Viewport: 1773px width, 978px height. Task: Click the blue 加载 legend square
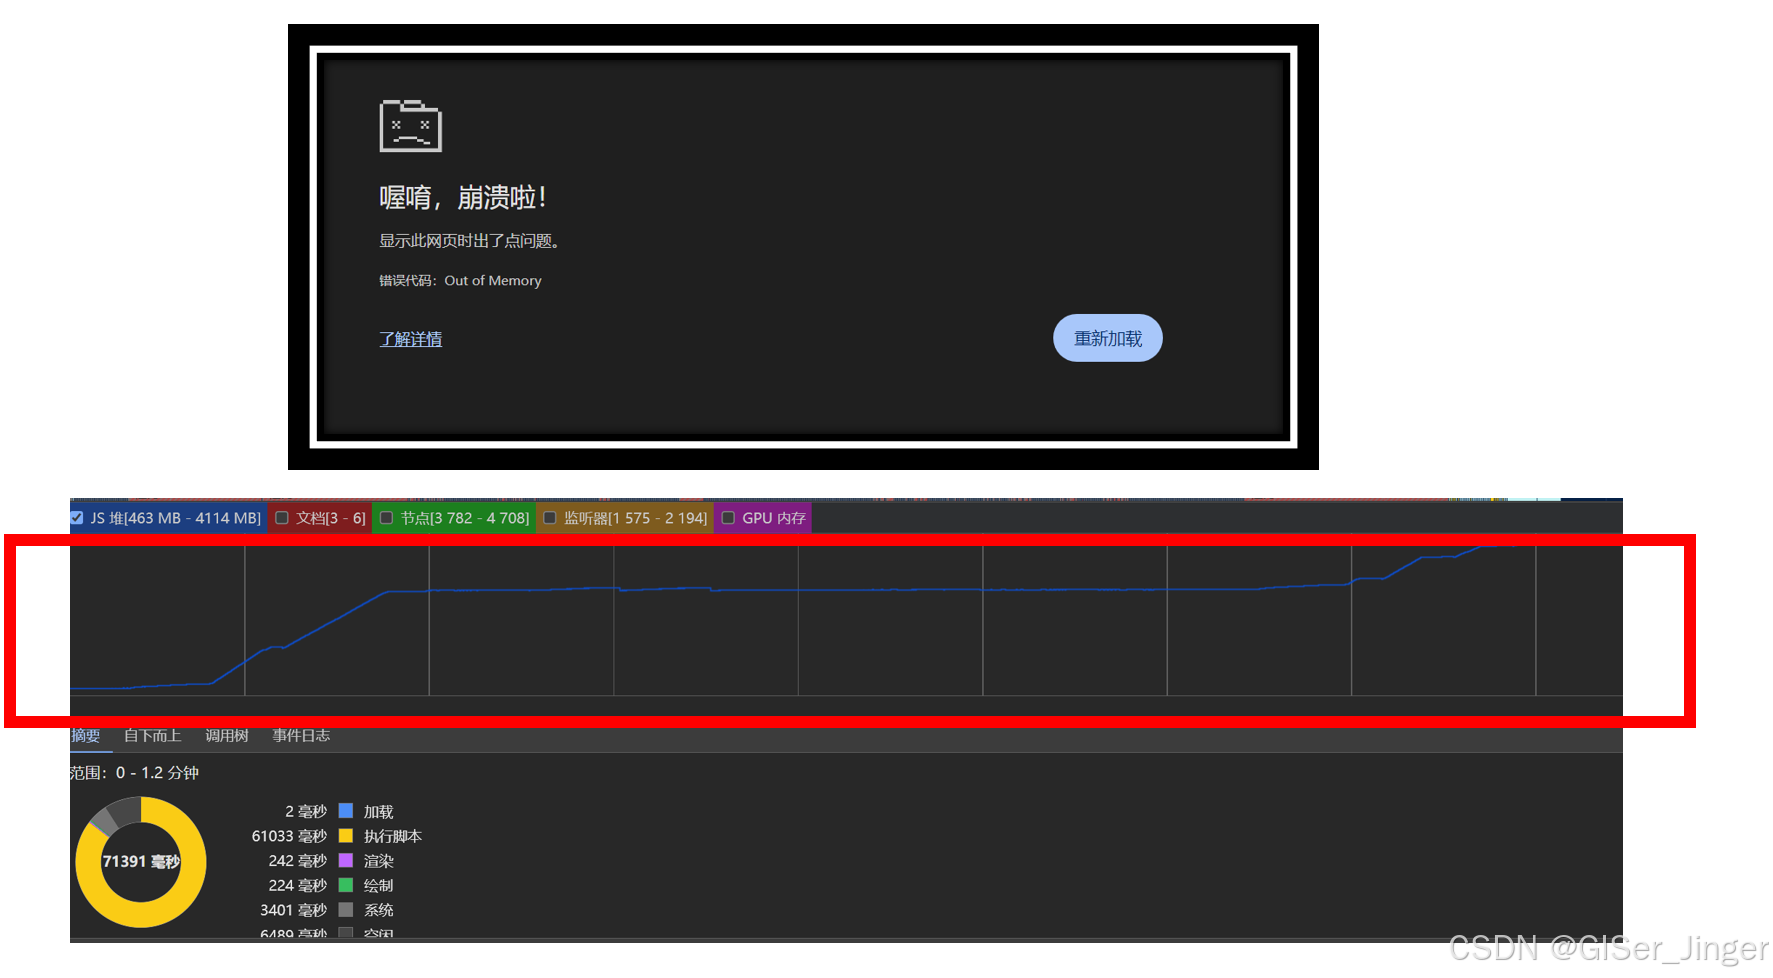pyautogui.click(x=346, y=811)
